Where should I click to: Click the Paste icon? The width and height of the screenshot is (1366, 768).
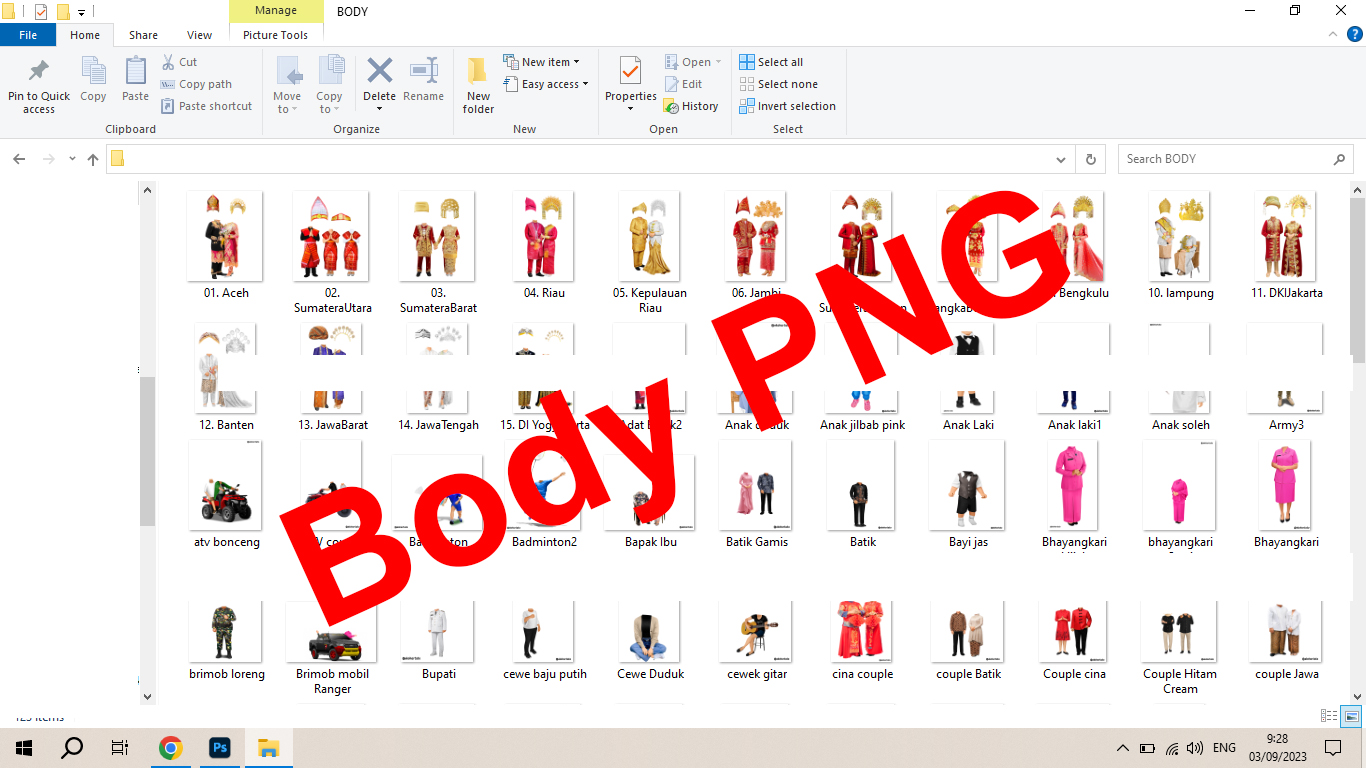[x=135, y=72]
